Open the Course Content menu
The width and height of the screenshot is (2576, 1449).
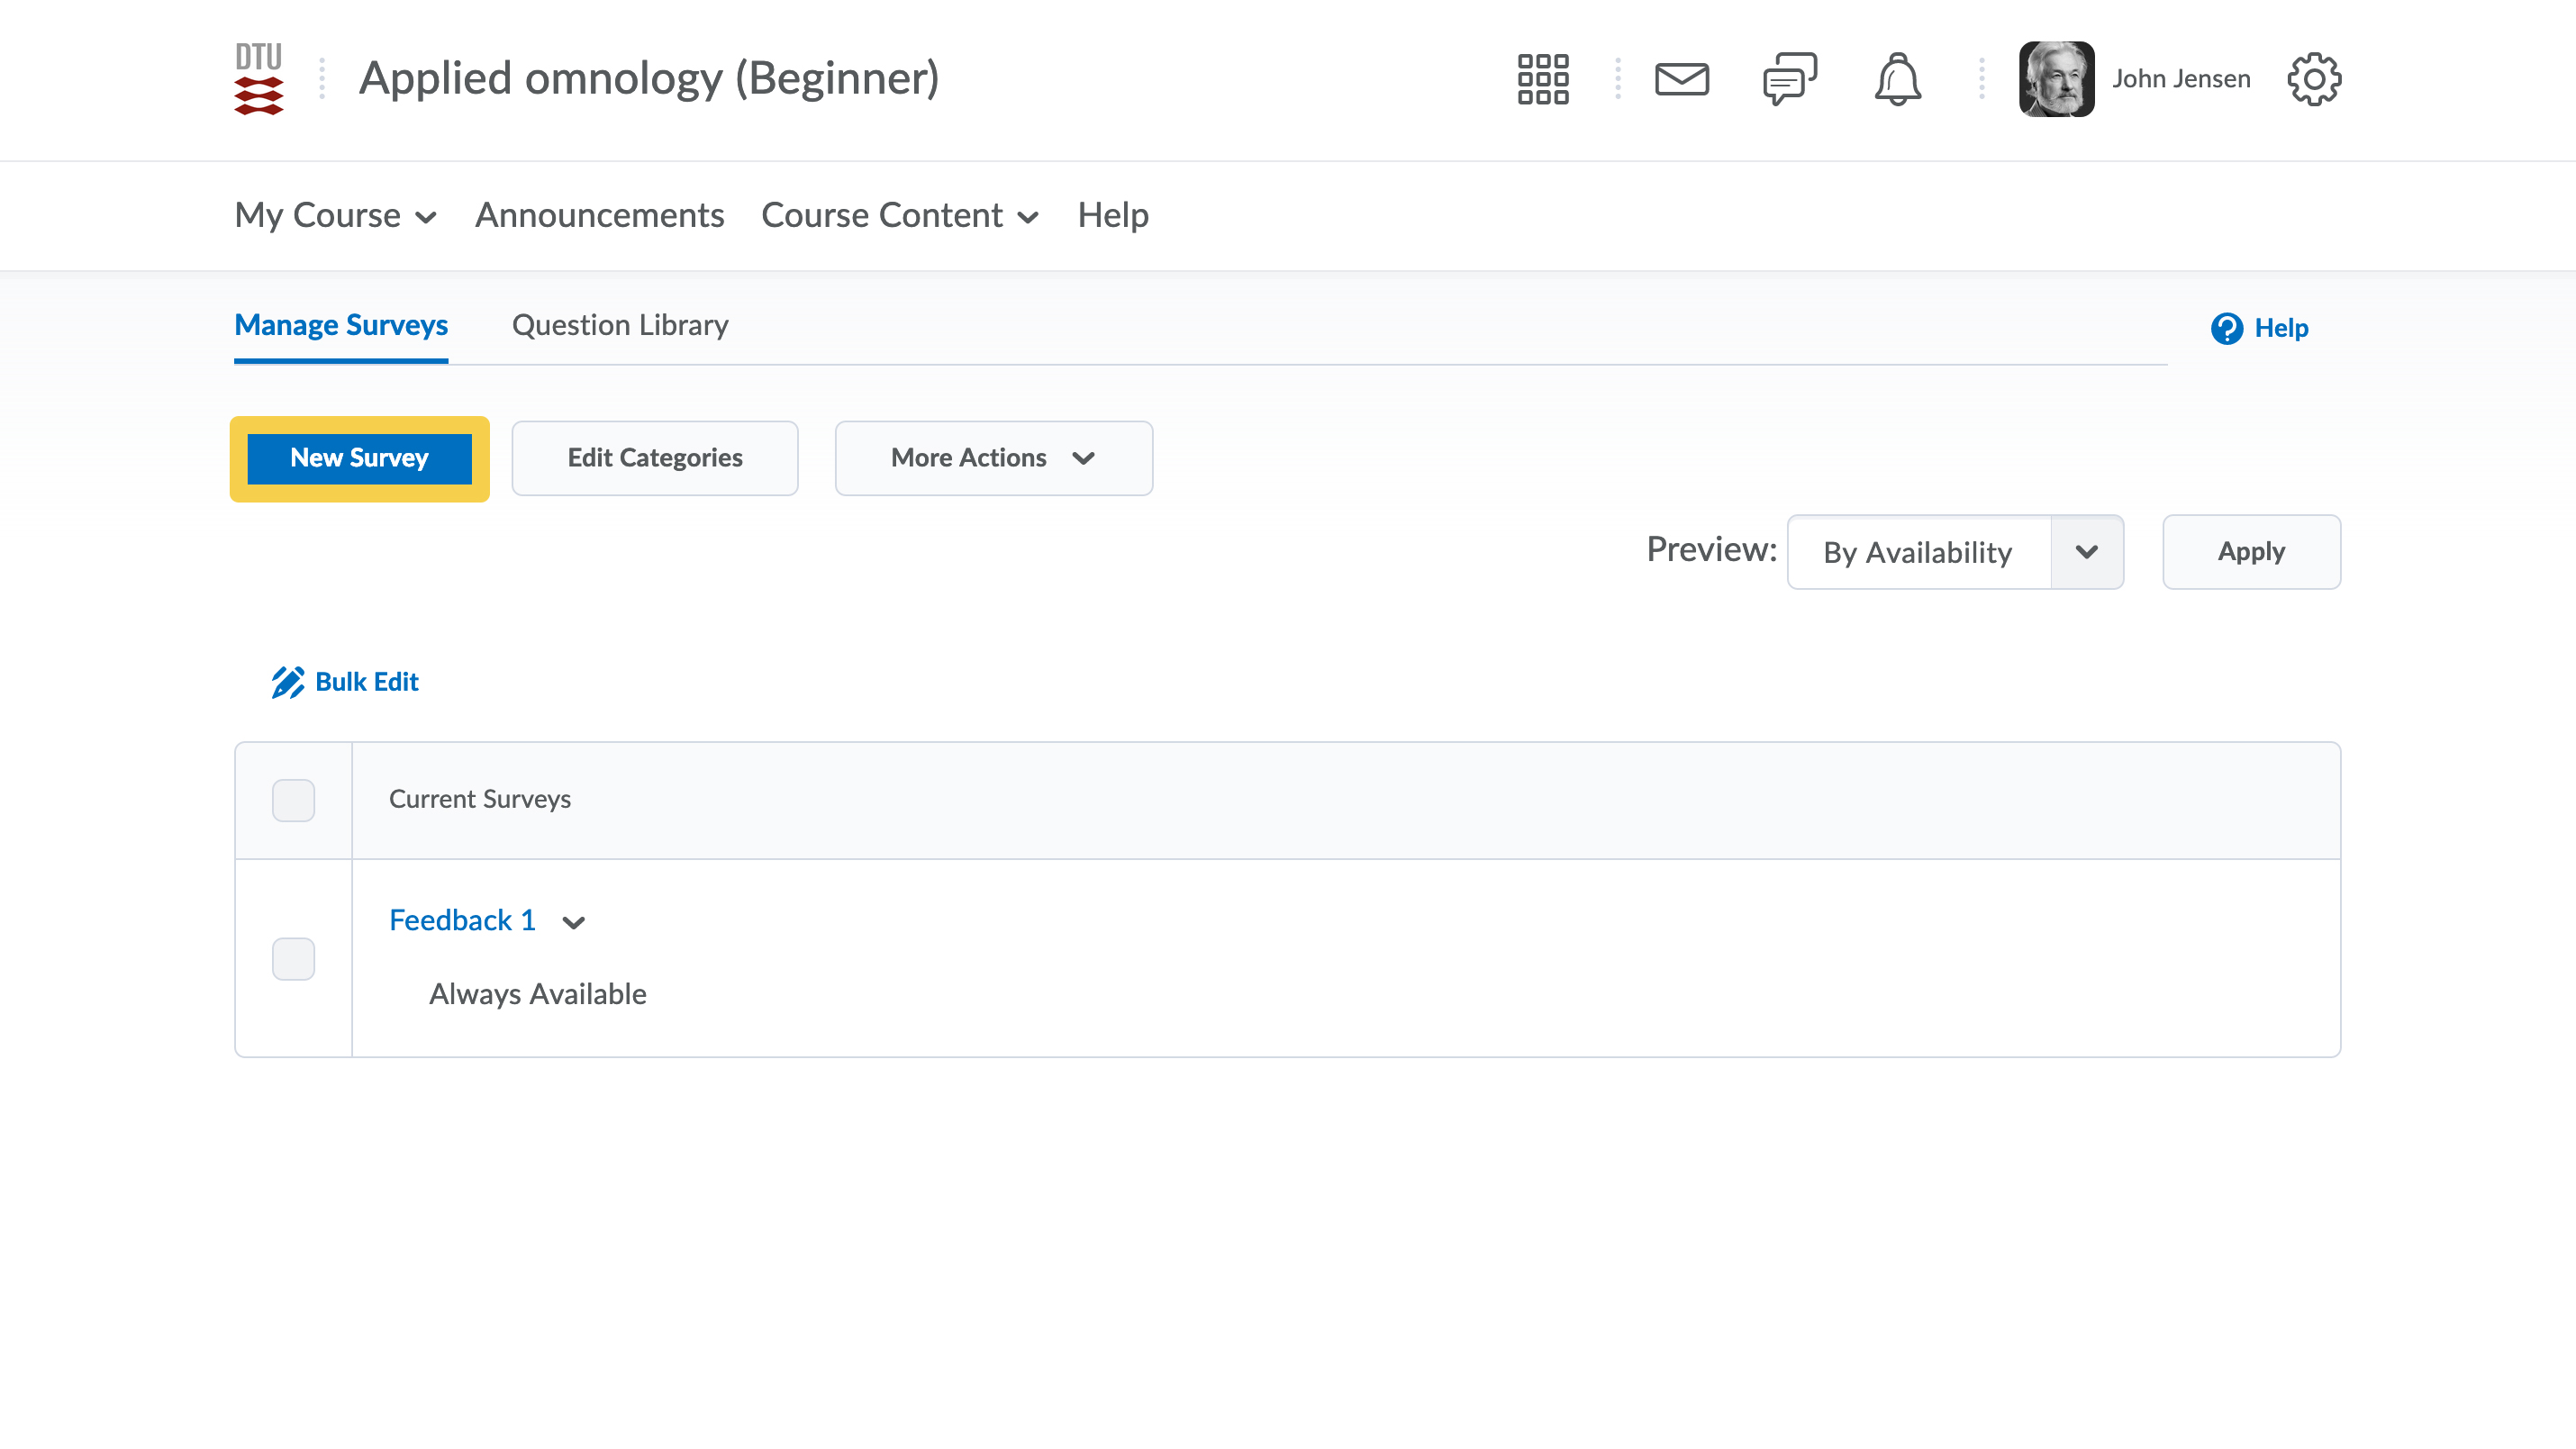899,215
